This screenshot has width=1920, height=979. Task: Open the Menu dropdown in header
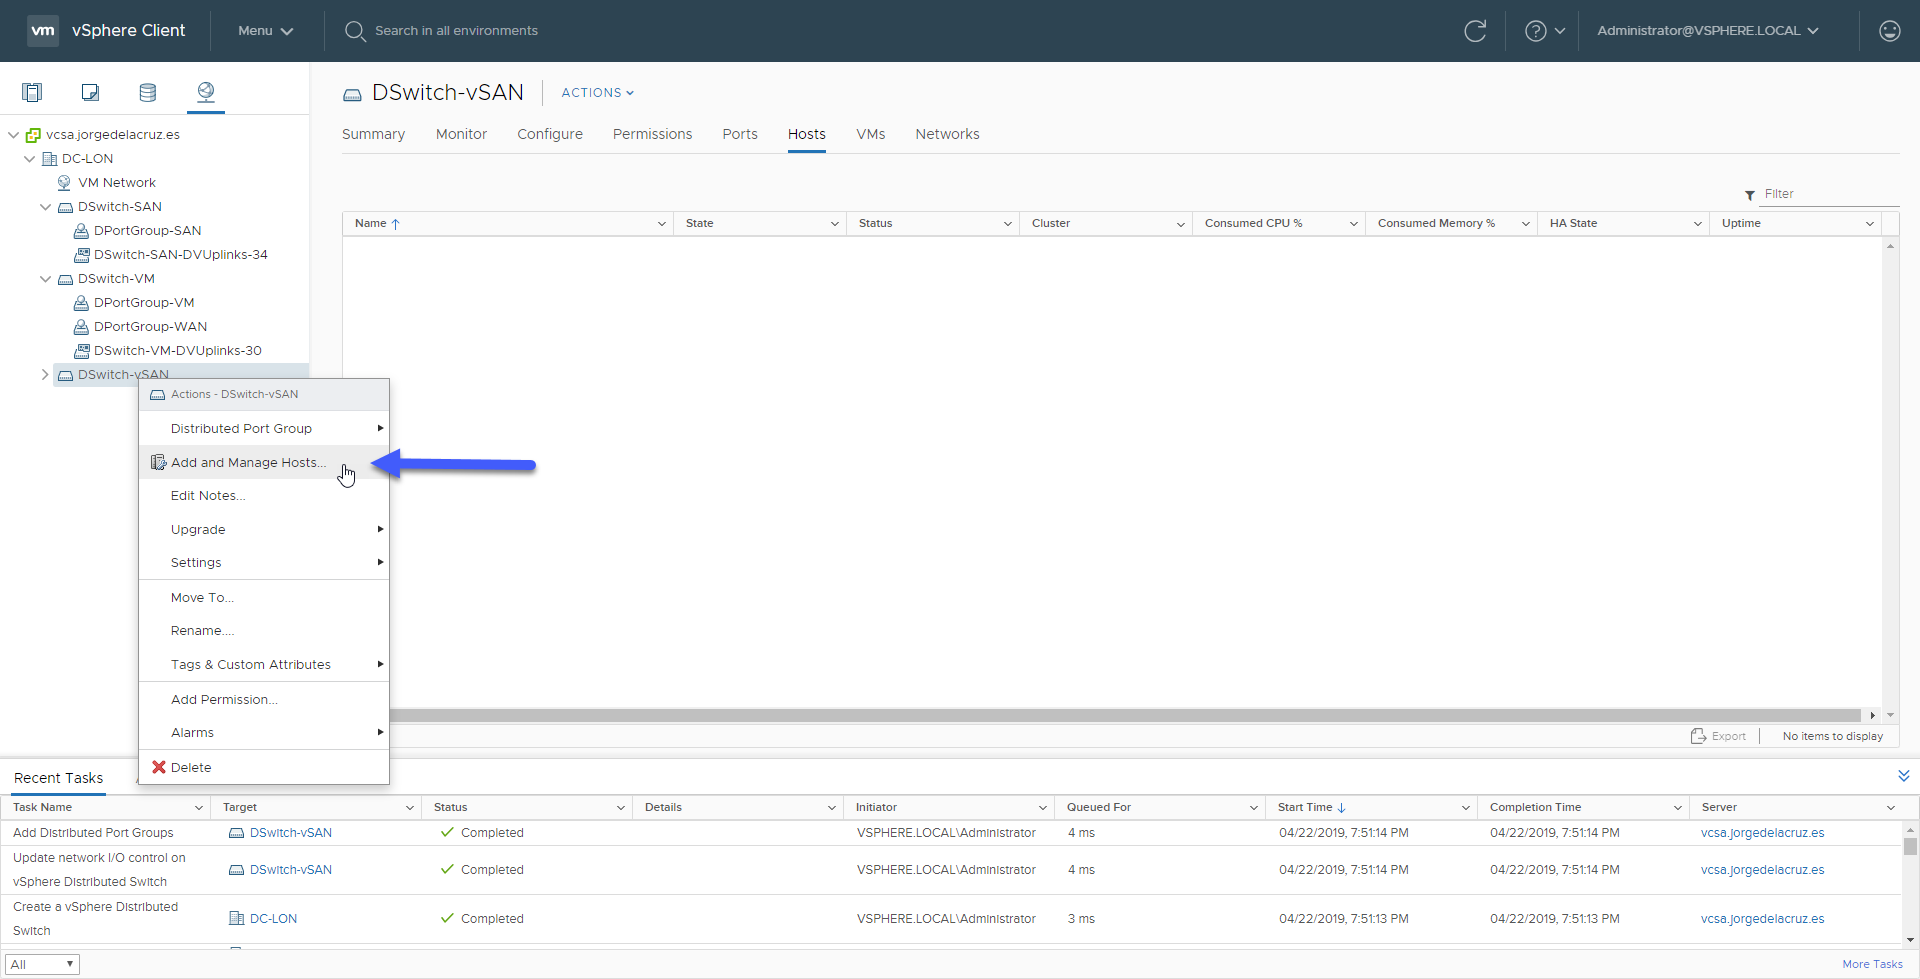[266, 31]
